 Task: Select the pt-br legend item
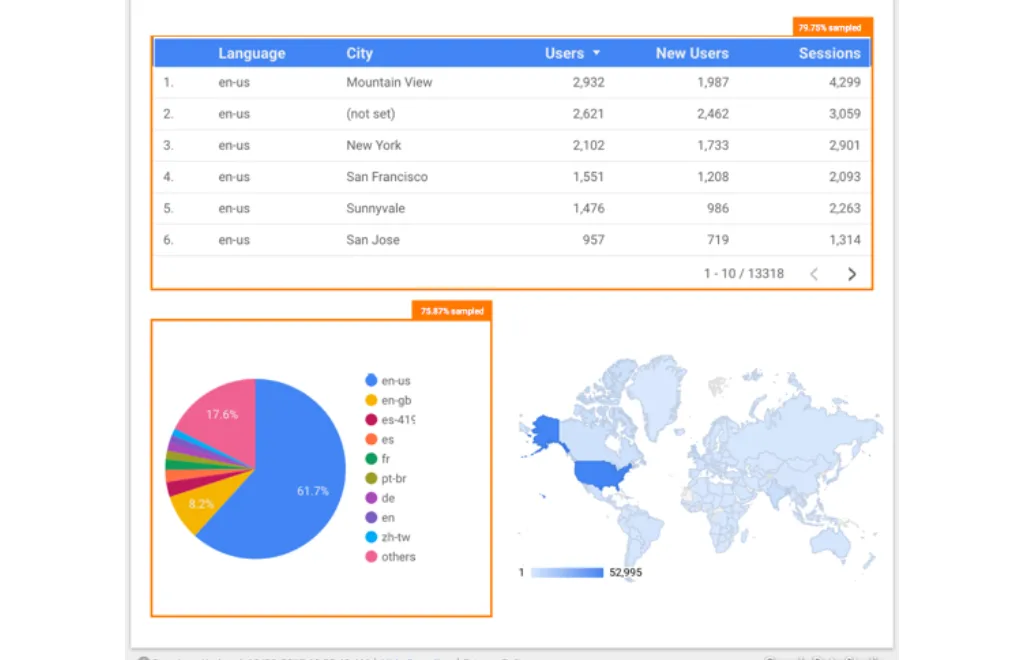point(393,479)
